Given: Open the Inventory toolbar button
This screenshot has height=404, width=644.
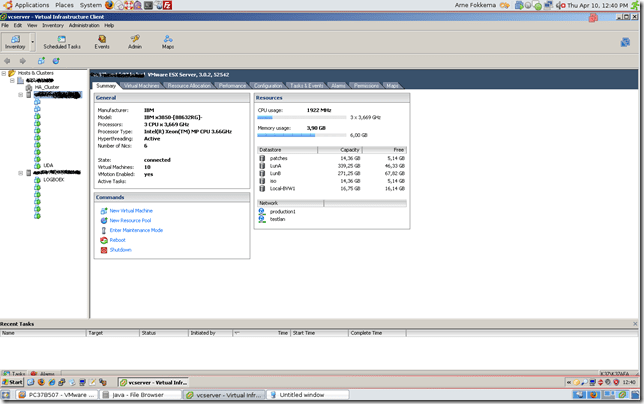Looking at the screenshot, I should click(15, 42).
